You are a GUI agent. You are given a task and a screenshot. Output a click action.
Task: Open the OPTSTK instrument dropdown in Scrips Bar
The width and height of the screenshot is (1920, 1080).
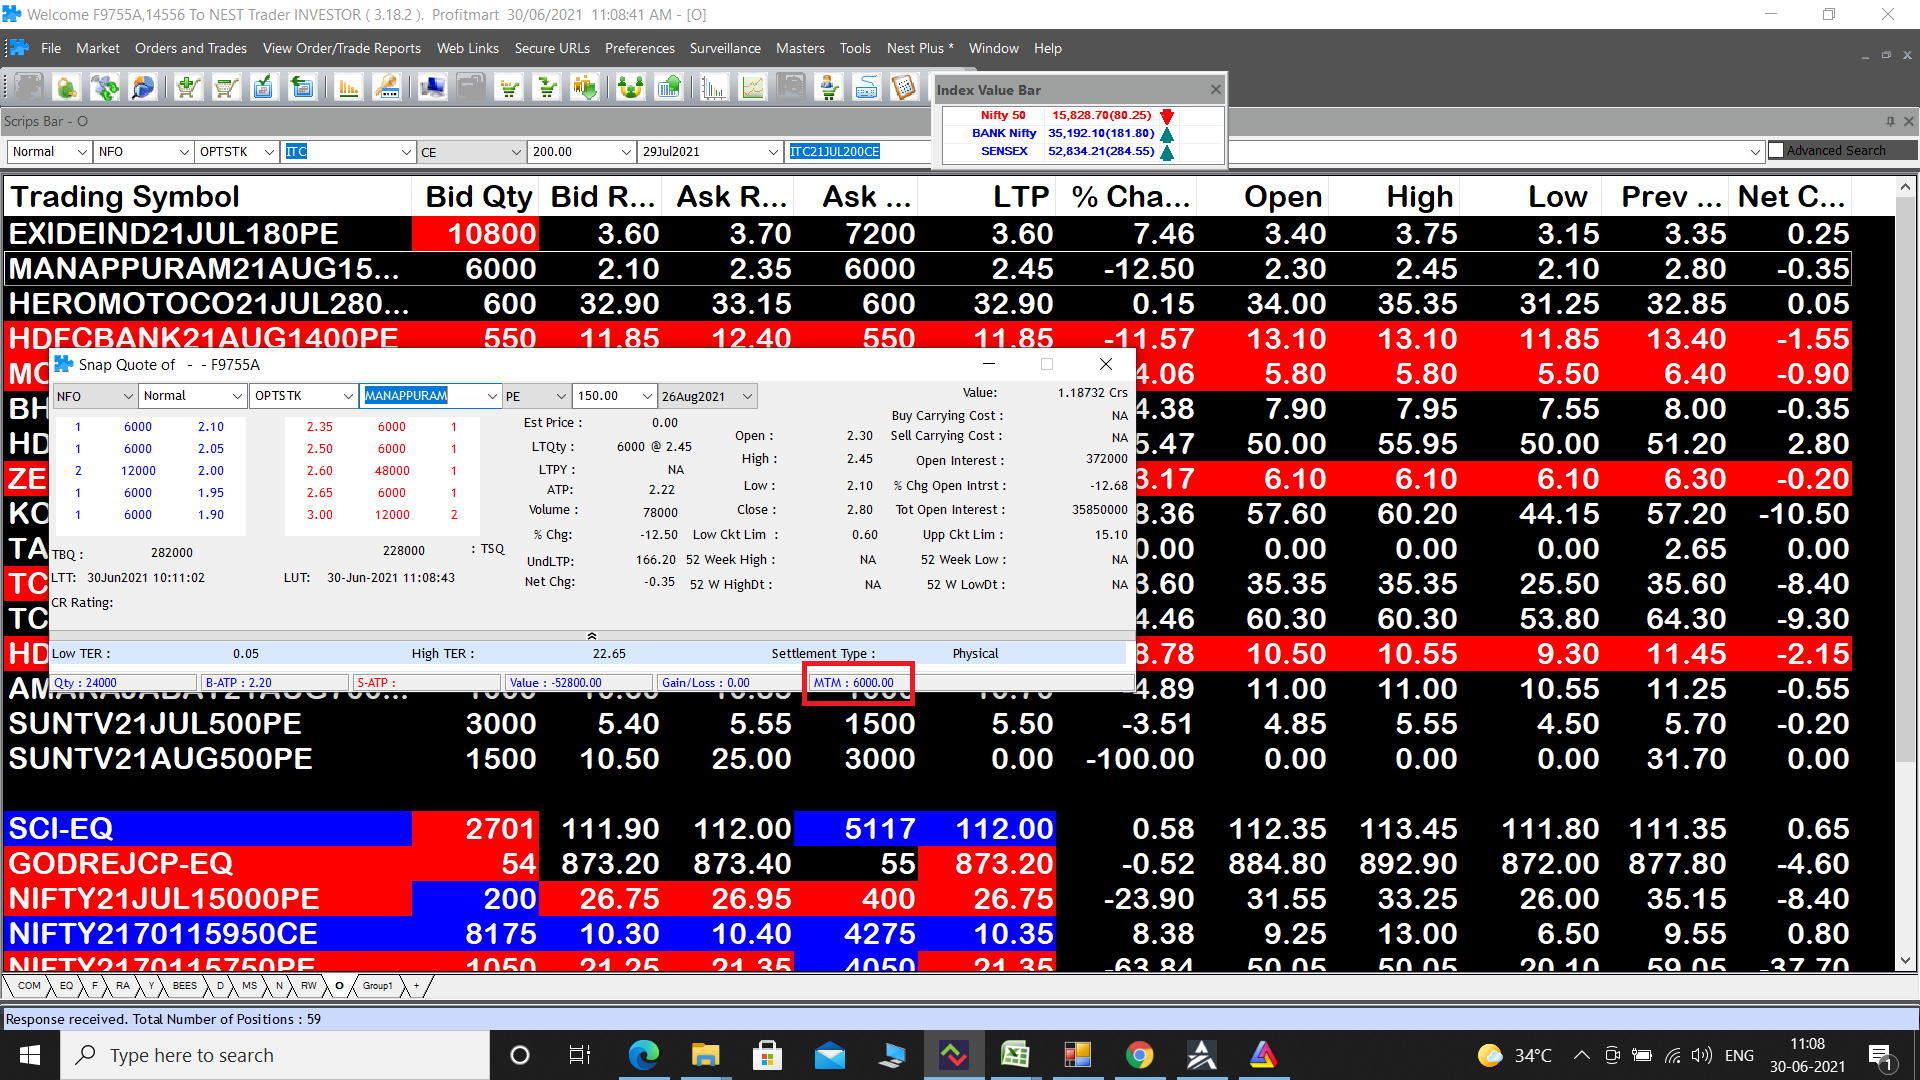[x=269, y=152]
